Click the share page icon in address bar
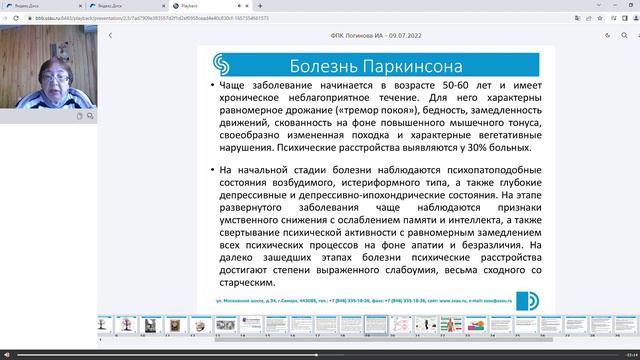Viewport: 640px width, 360px height. coord(589,18)
